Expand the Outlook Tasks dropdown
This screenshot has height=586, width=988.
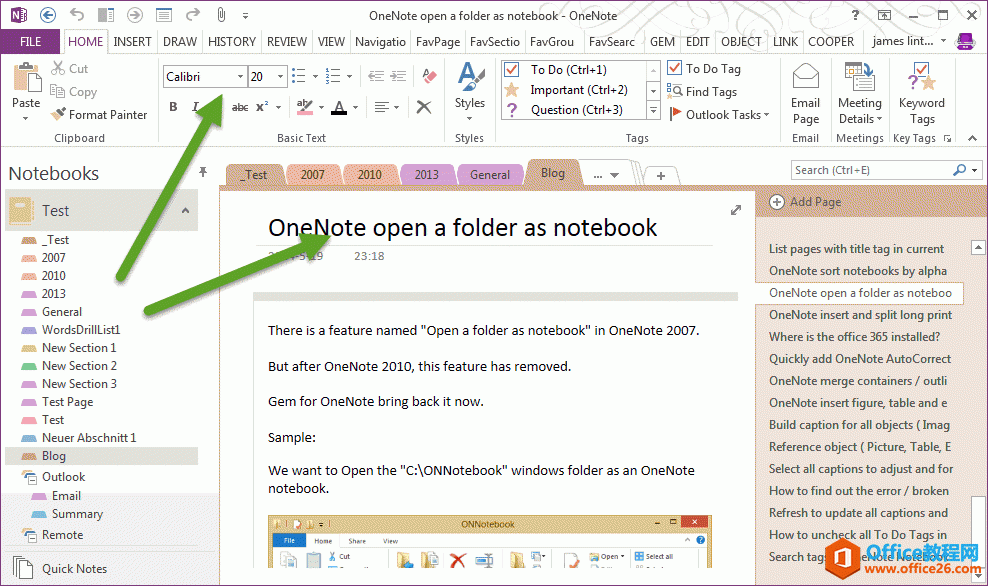point(766,115)
